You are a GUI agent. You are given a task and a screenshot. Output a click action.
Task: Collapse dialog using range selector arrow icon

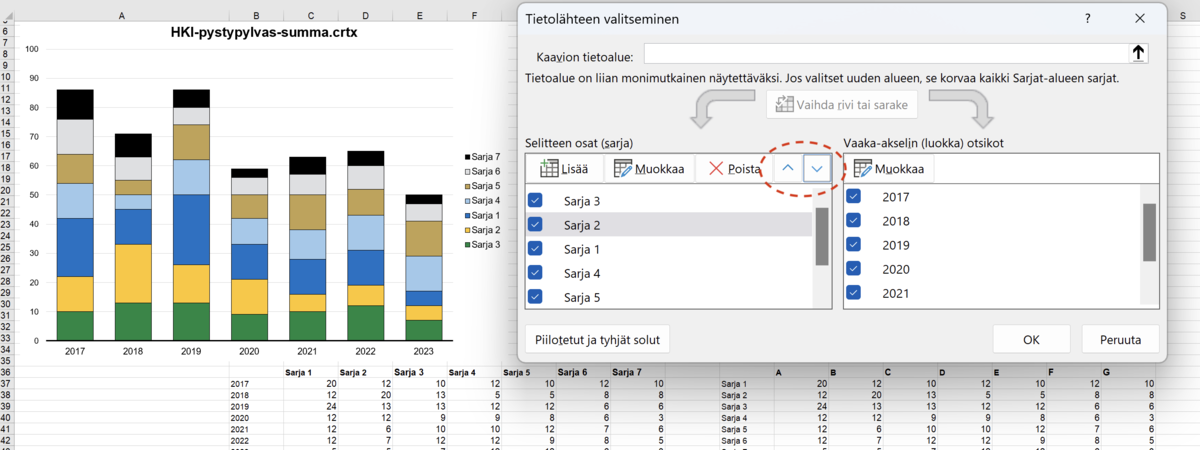1138,54
